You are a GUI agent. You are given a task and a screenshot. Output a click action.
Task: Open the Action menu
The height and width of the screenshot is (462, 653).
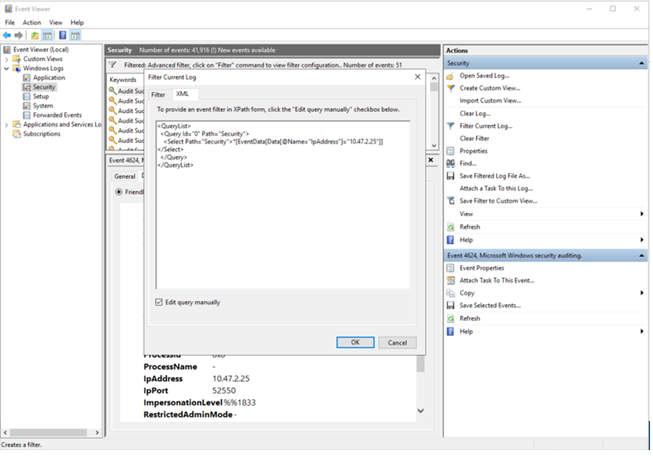point(32,22)
